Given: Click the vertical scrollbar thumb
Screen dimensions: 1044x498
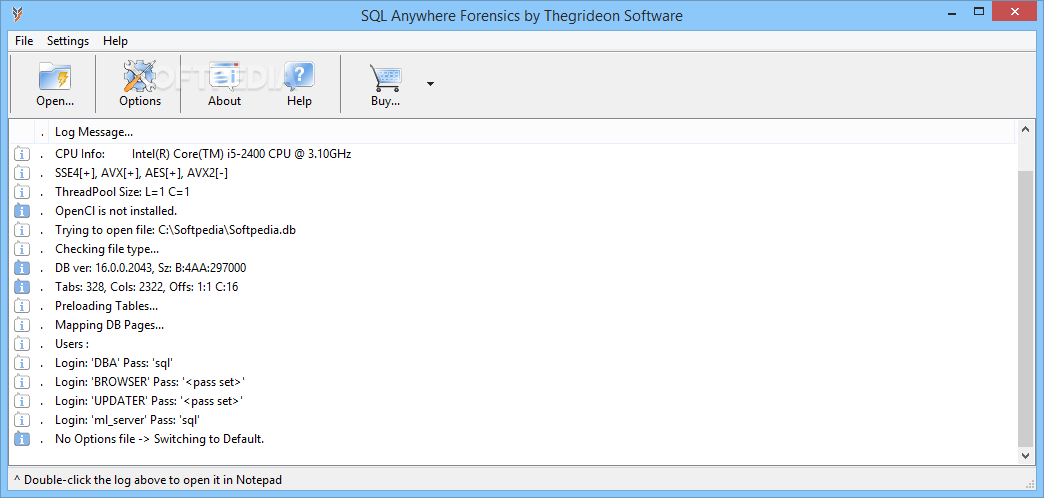Looking at the screenshot, I should pos(1025,308).
